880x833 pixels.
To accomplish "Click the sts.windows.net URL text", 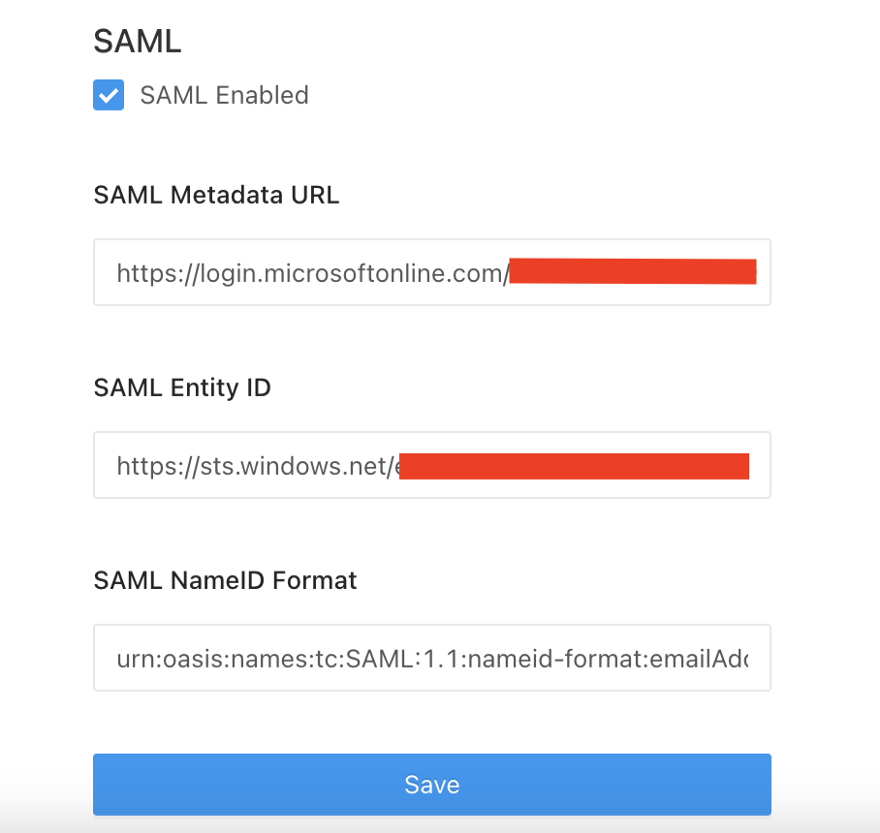I will point(255,466).
